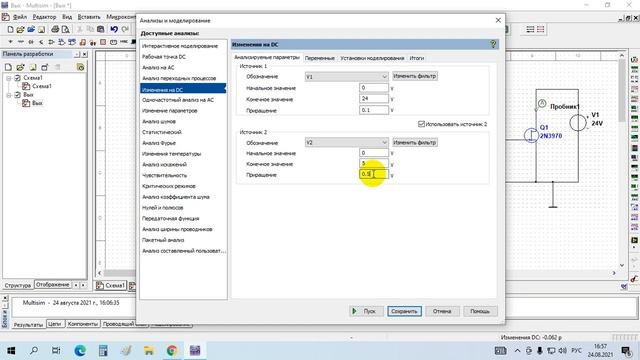
Task: Click the blue Undo arrow icon
Action: 114,29
